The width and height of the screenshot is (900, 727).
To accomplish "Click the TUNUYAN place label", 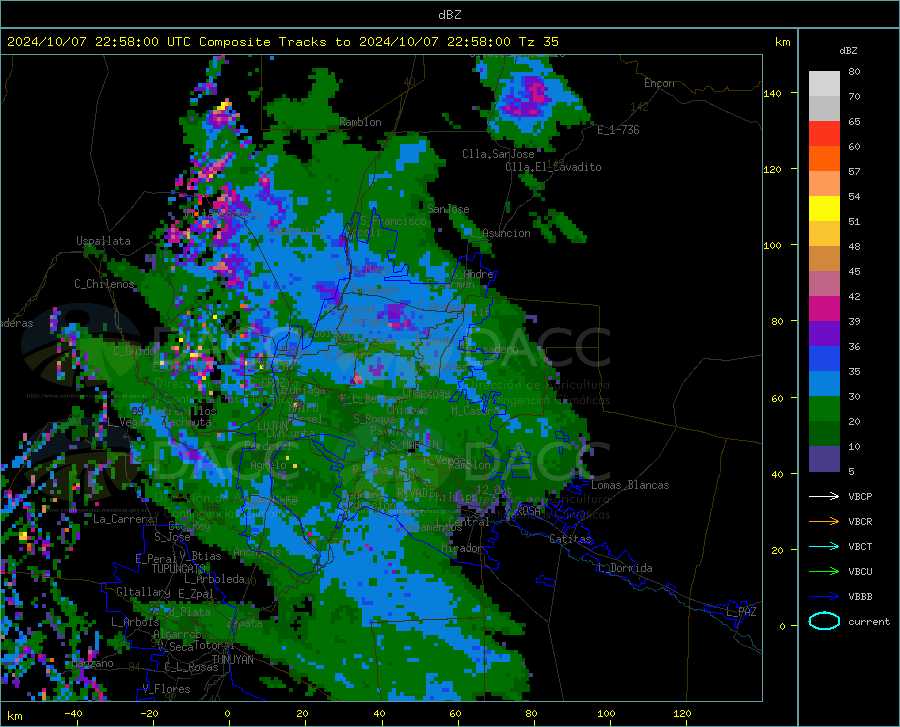I will tap(232, 659).
